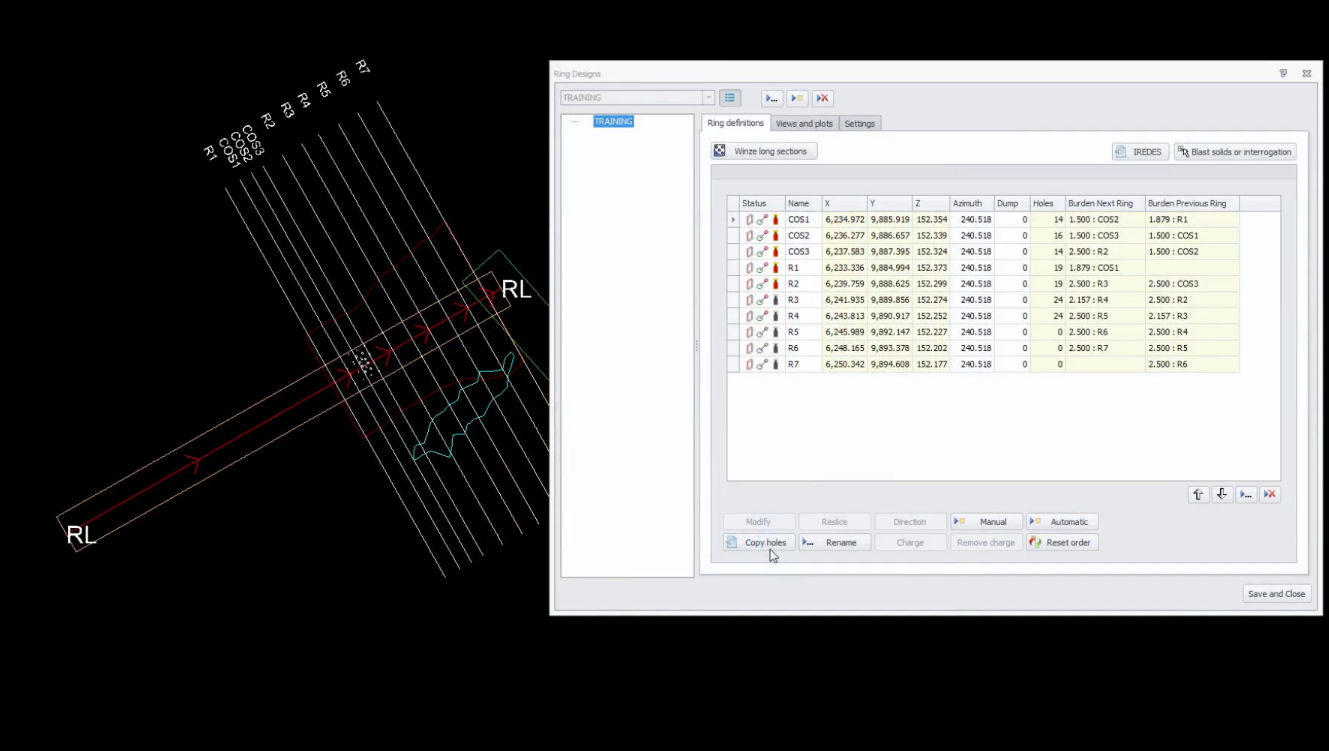Click the charge bottle icon in R3 row

click(x=775, y=300)
